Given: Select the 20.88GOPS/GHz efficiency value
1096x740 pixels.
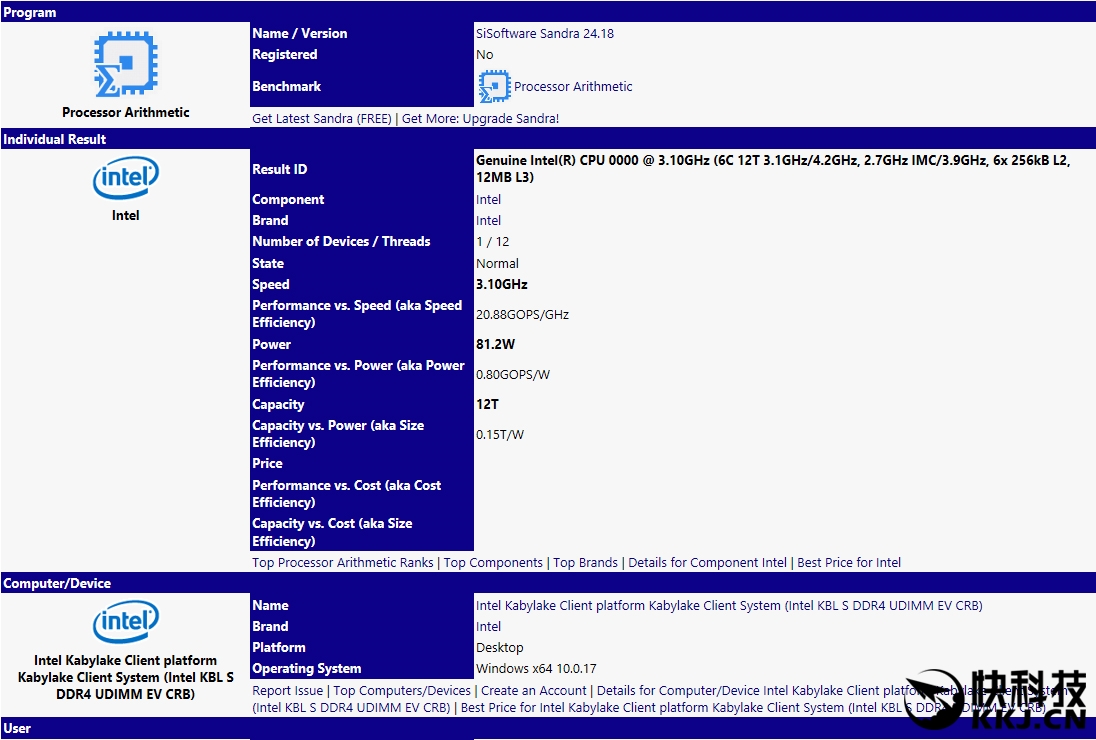Looking at the screenshot, I should coord(522,314).
